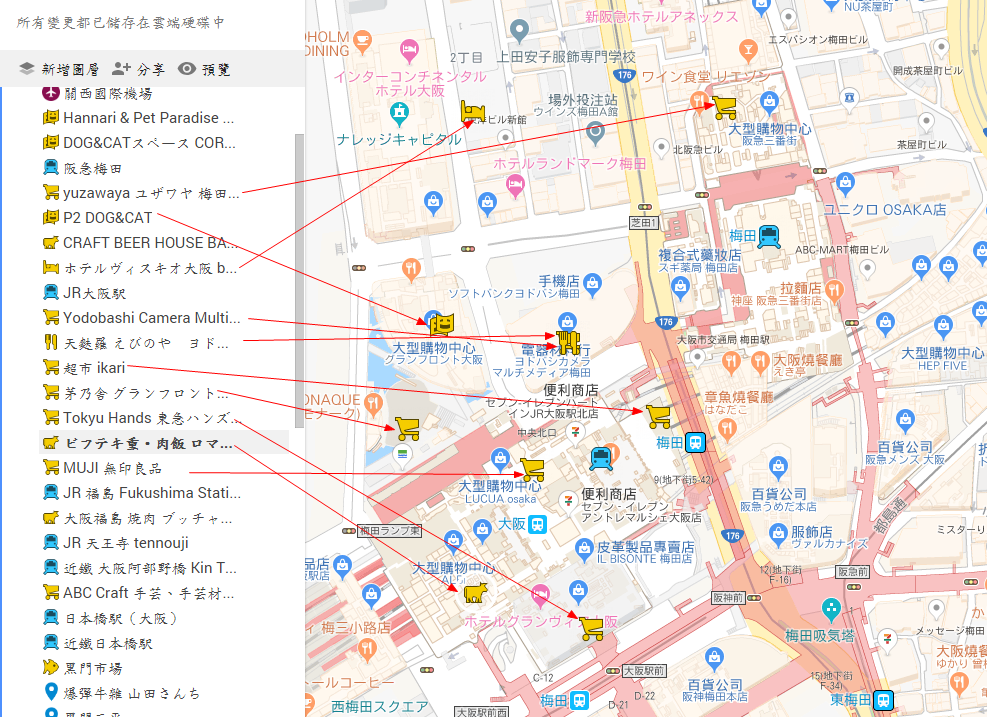Click the 新增圖層 add layer button

59,69
